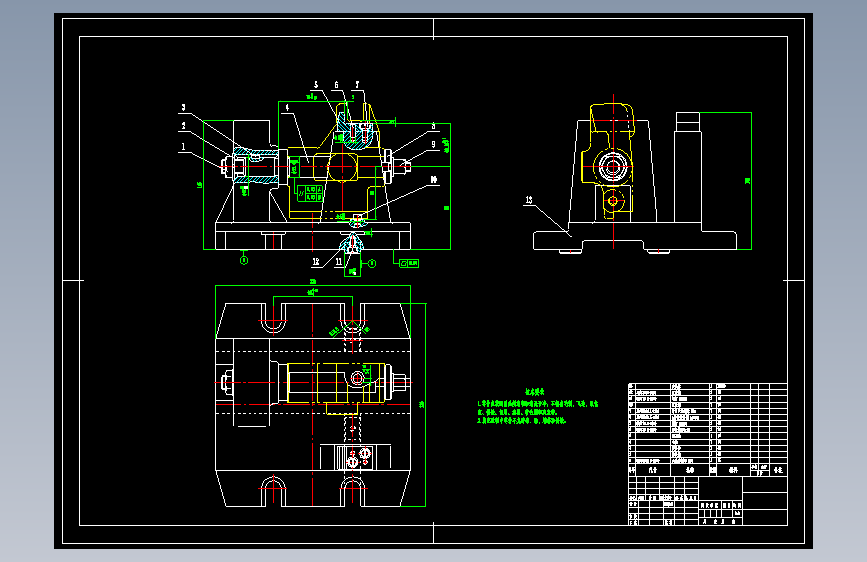Image resolution: width=867 pixels, height=562 pixels.
Task: Click part callout number 7 at top
Action: 357,85
